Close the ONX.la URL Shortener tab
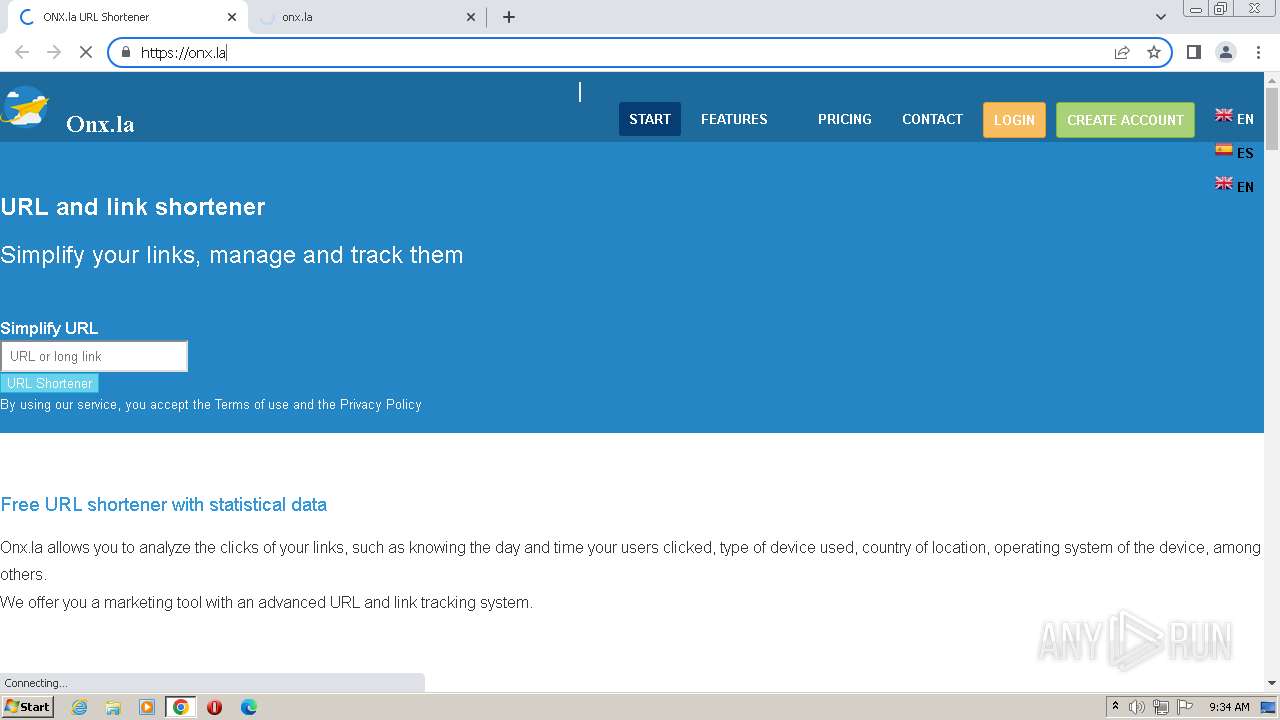Viewport: 1280px width, 720px height. point(232,17)
